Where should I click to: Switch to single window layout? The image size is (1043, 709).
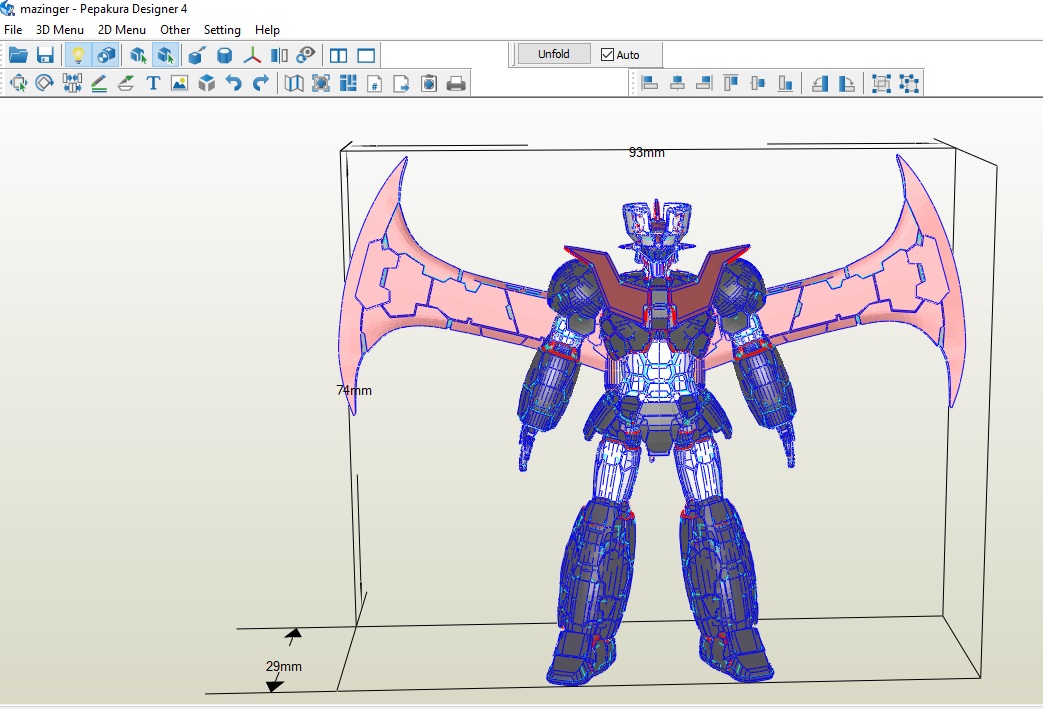click(x=366, y=56)
